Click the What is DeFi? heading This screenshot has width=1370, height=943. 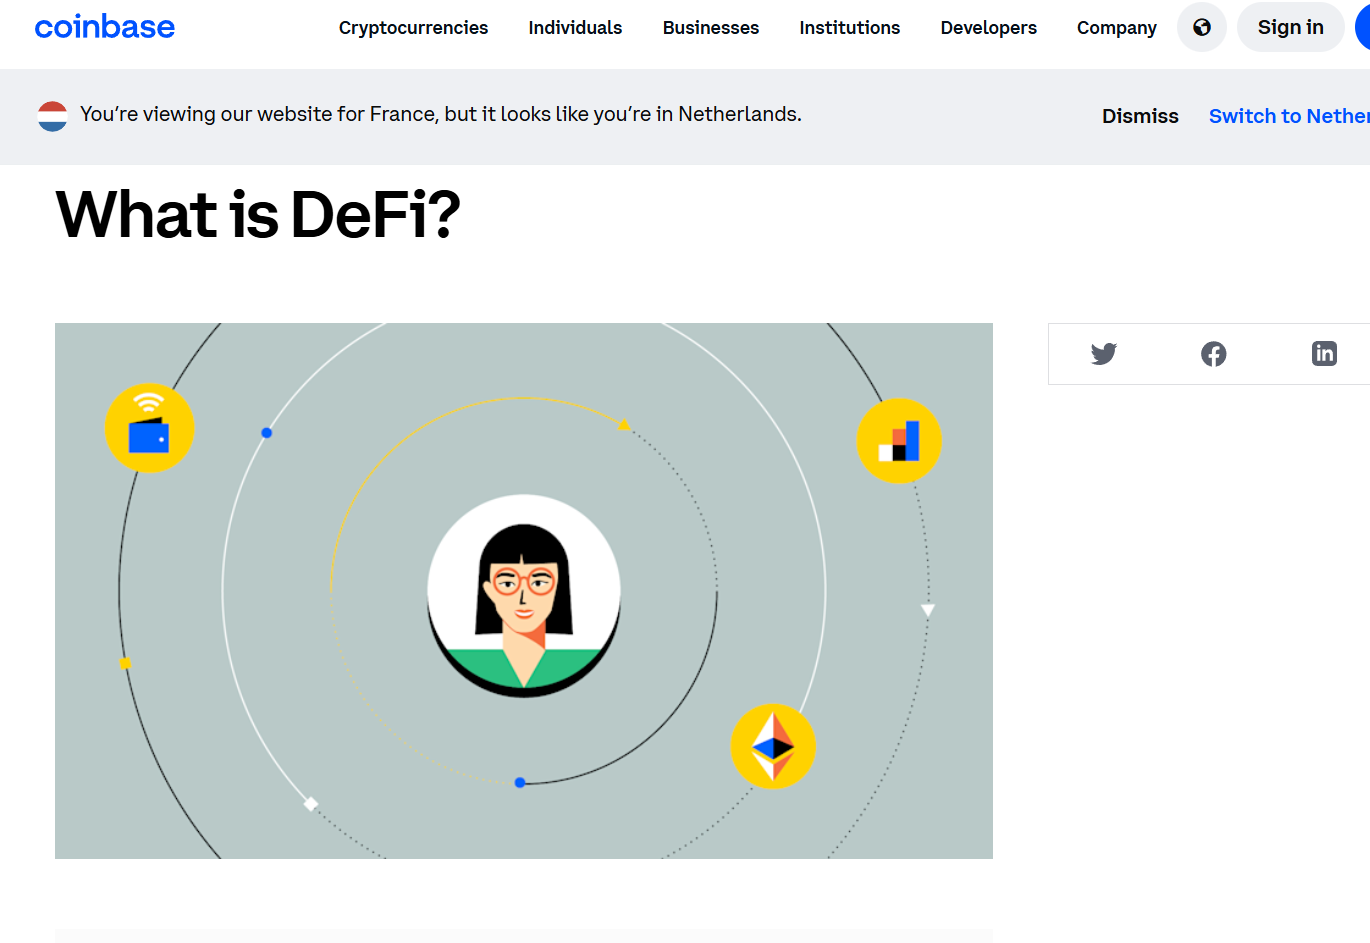pos(258,215)
